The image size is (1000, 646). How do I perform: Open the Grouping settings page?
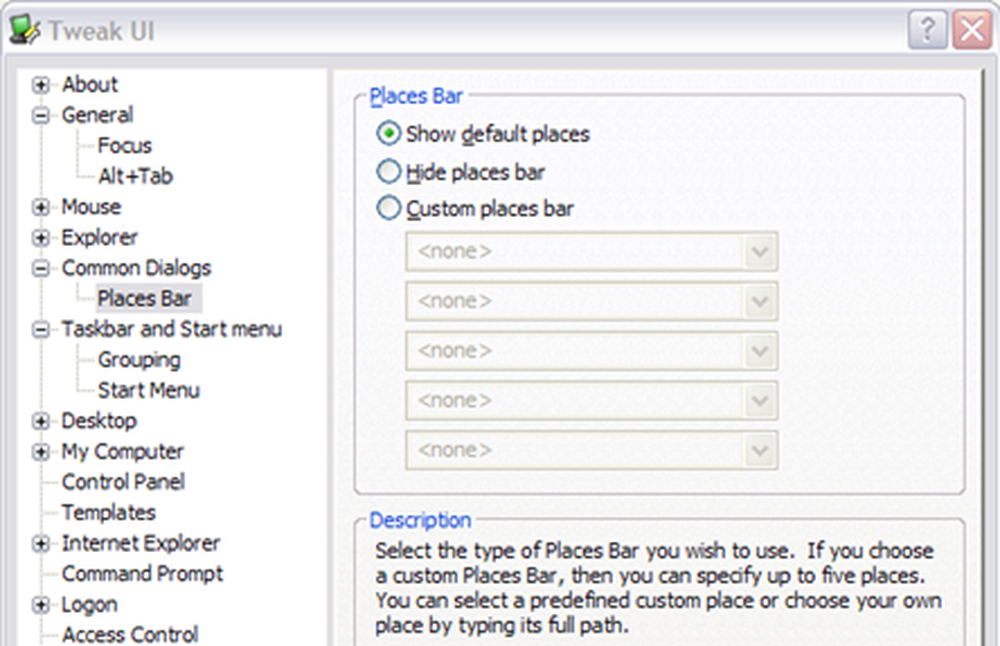pos(139,360)
